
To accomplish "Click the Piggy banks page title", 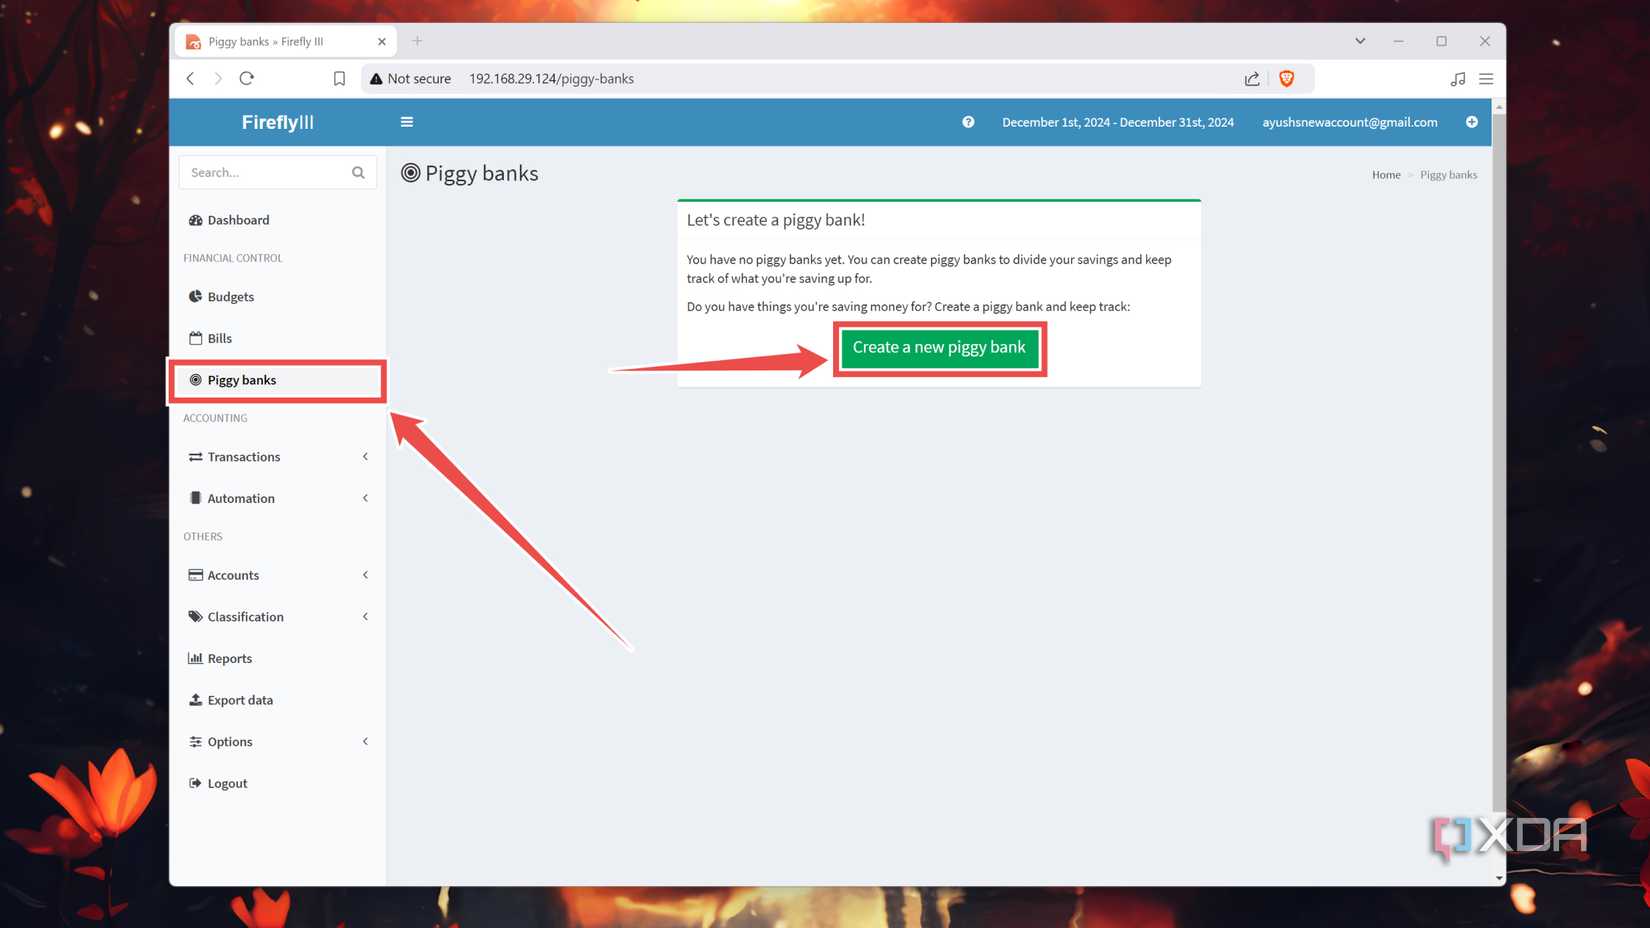I will coord(482,174).
